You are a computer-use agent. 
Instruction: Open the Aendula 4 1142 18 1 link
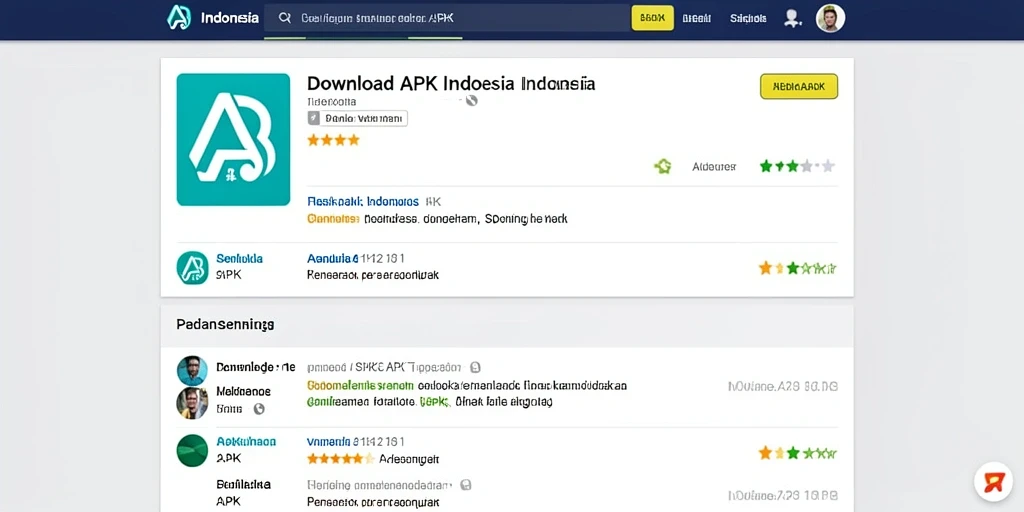coord(356,259)
